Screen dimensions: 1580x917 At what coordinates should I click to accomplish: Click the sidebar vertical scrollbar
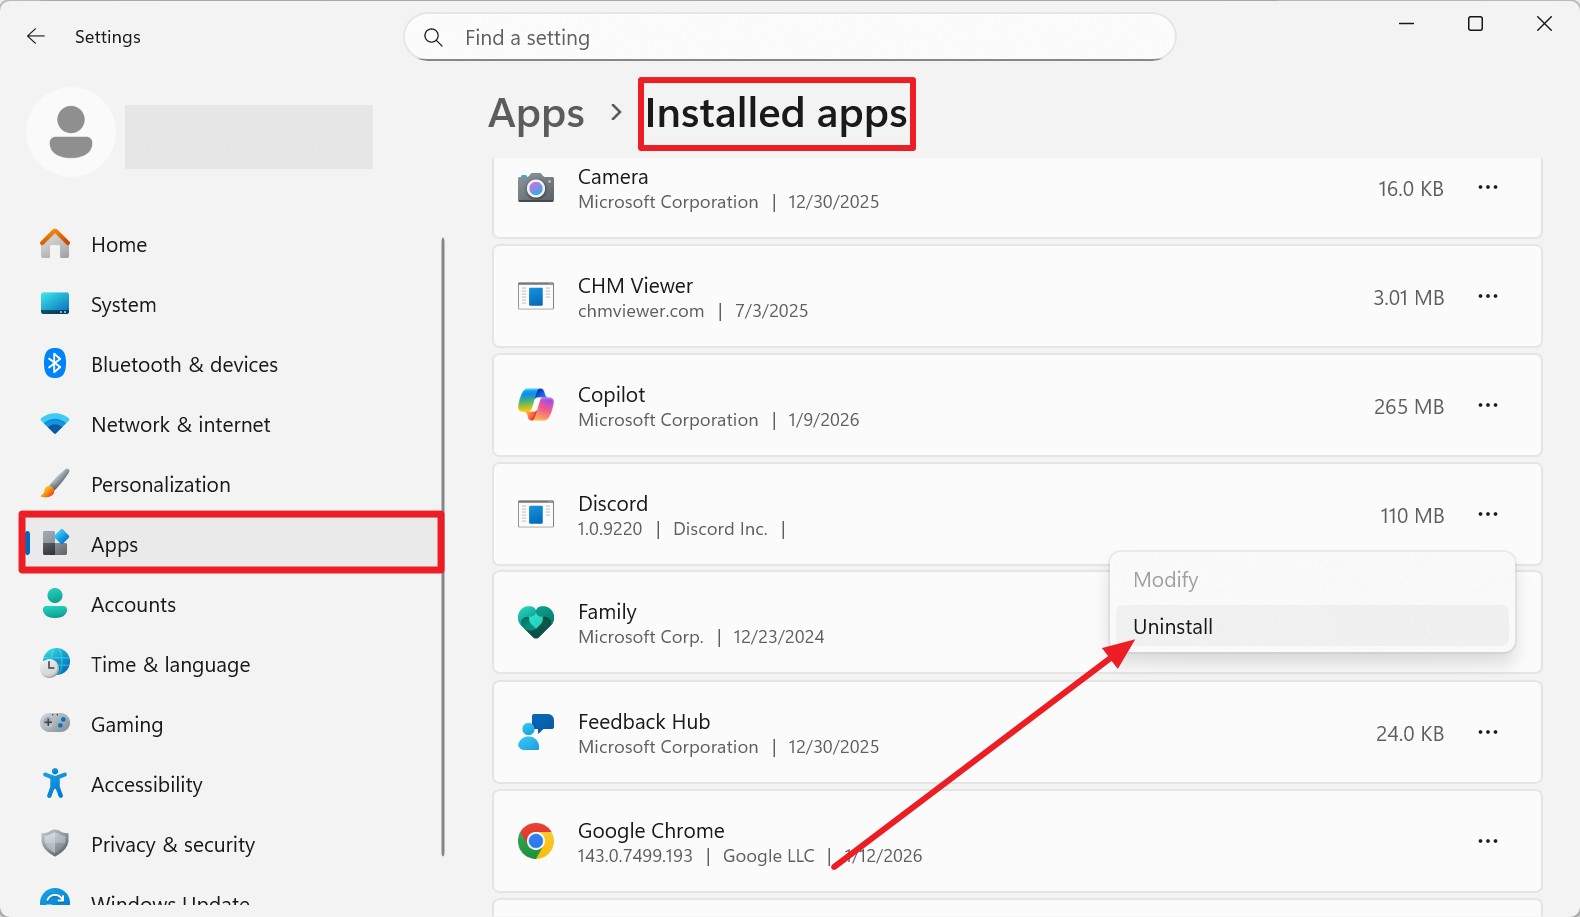point(443,546)
